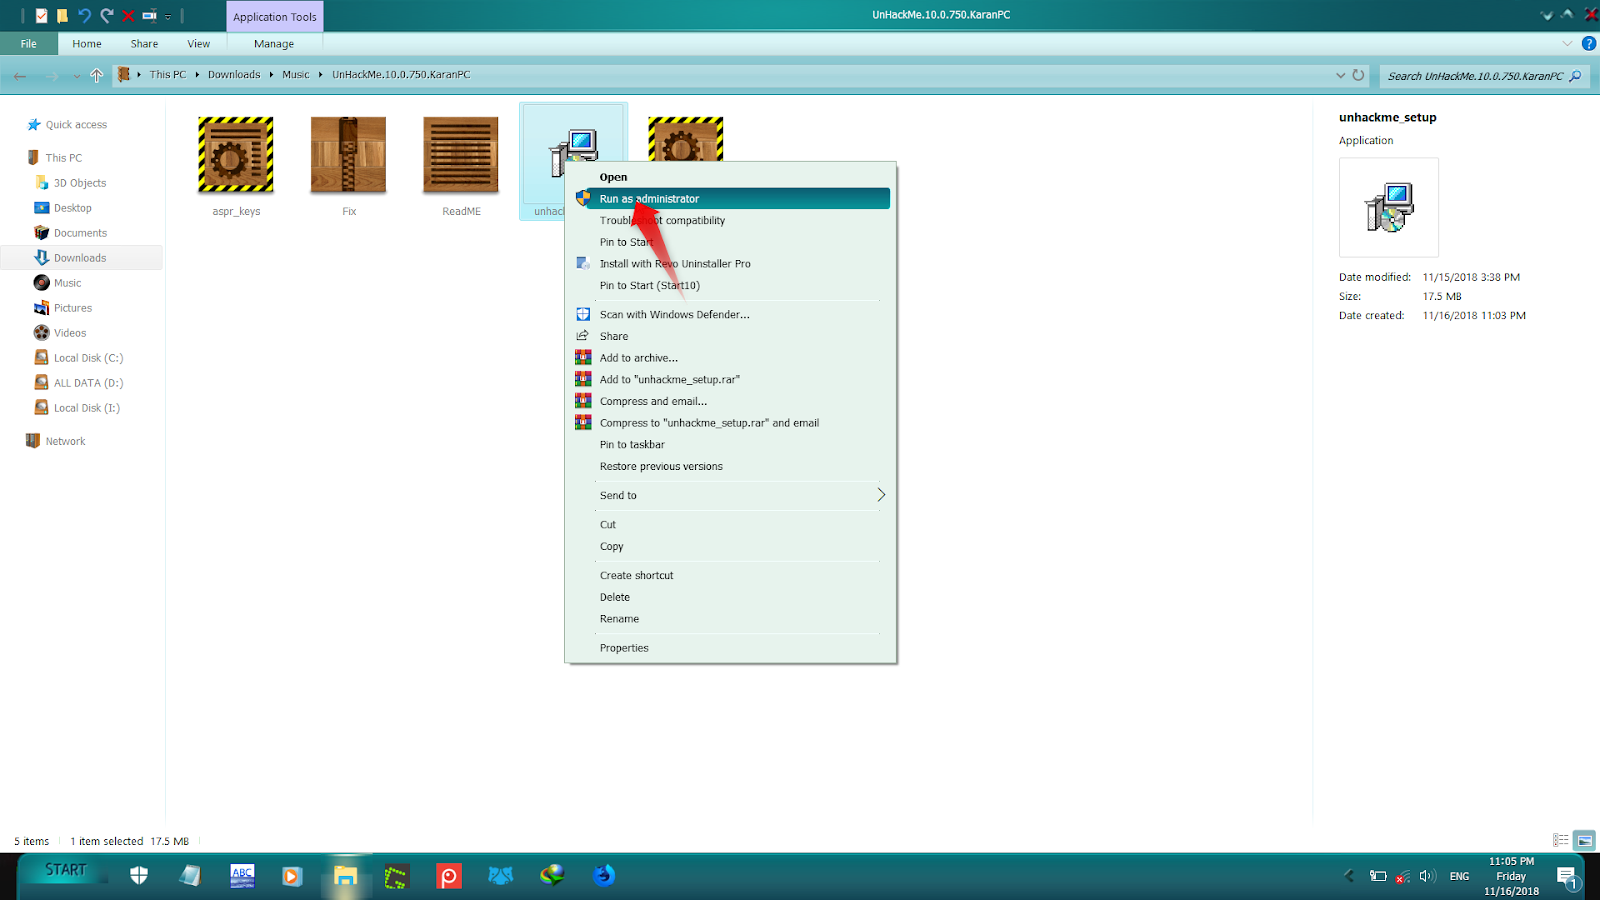Select This PC in navigation pane

coord(64,158)
